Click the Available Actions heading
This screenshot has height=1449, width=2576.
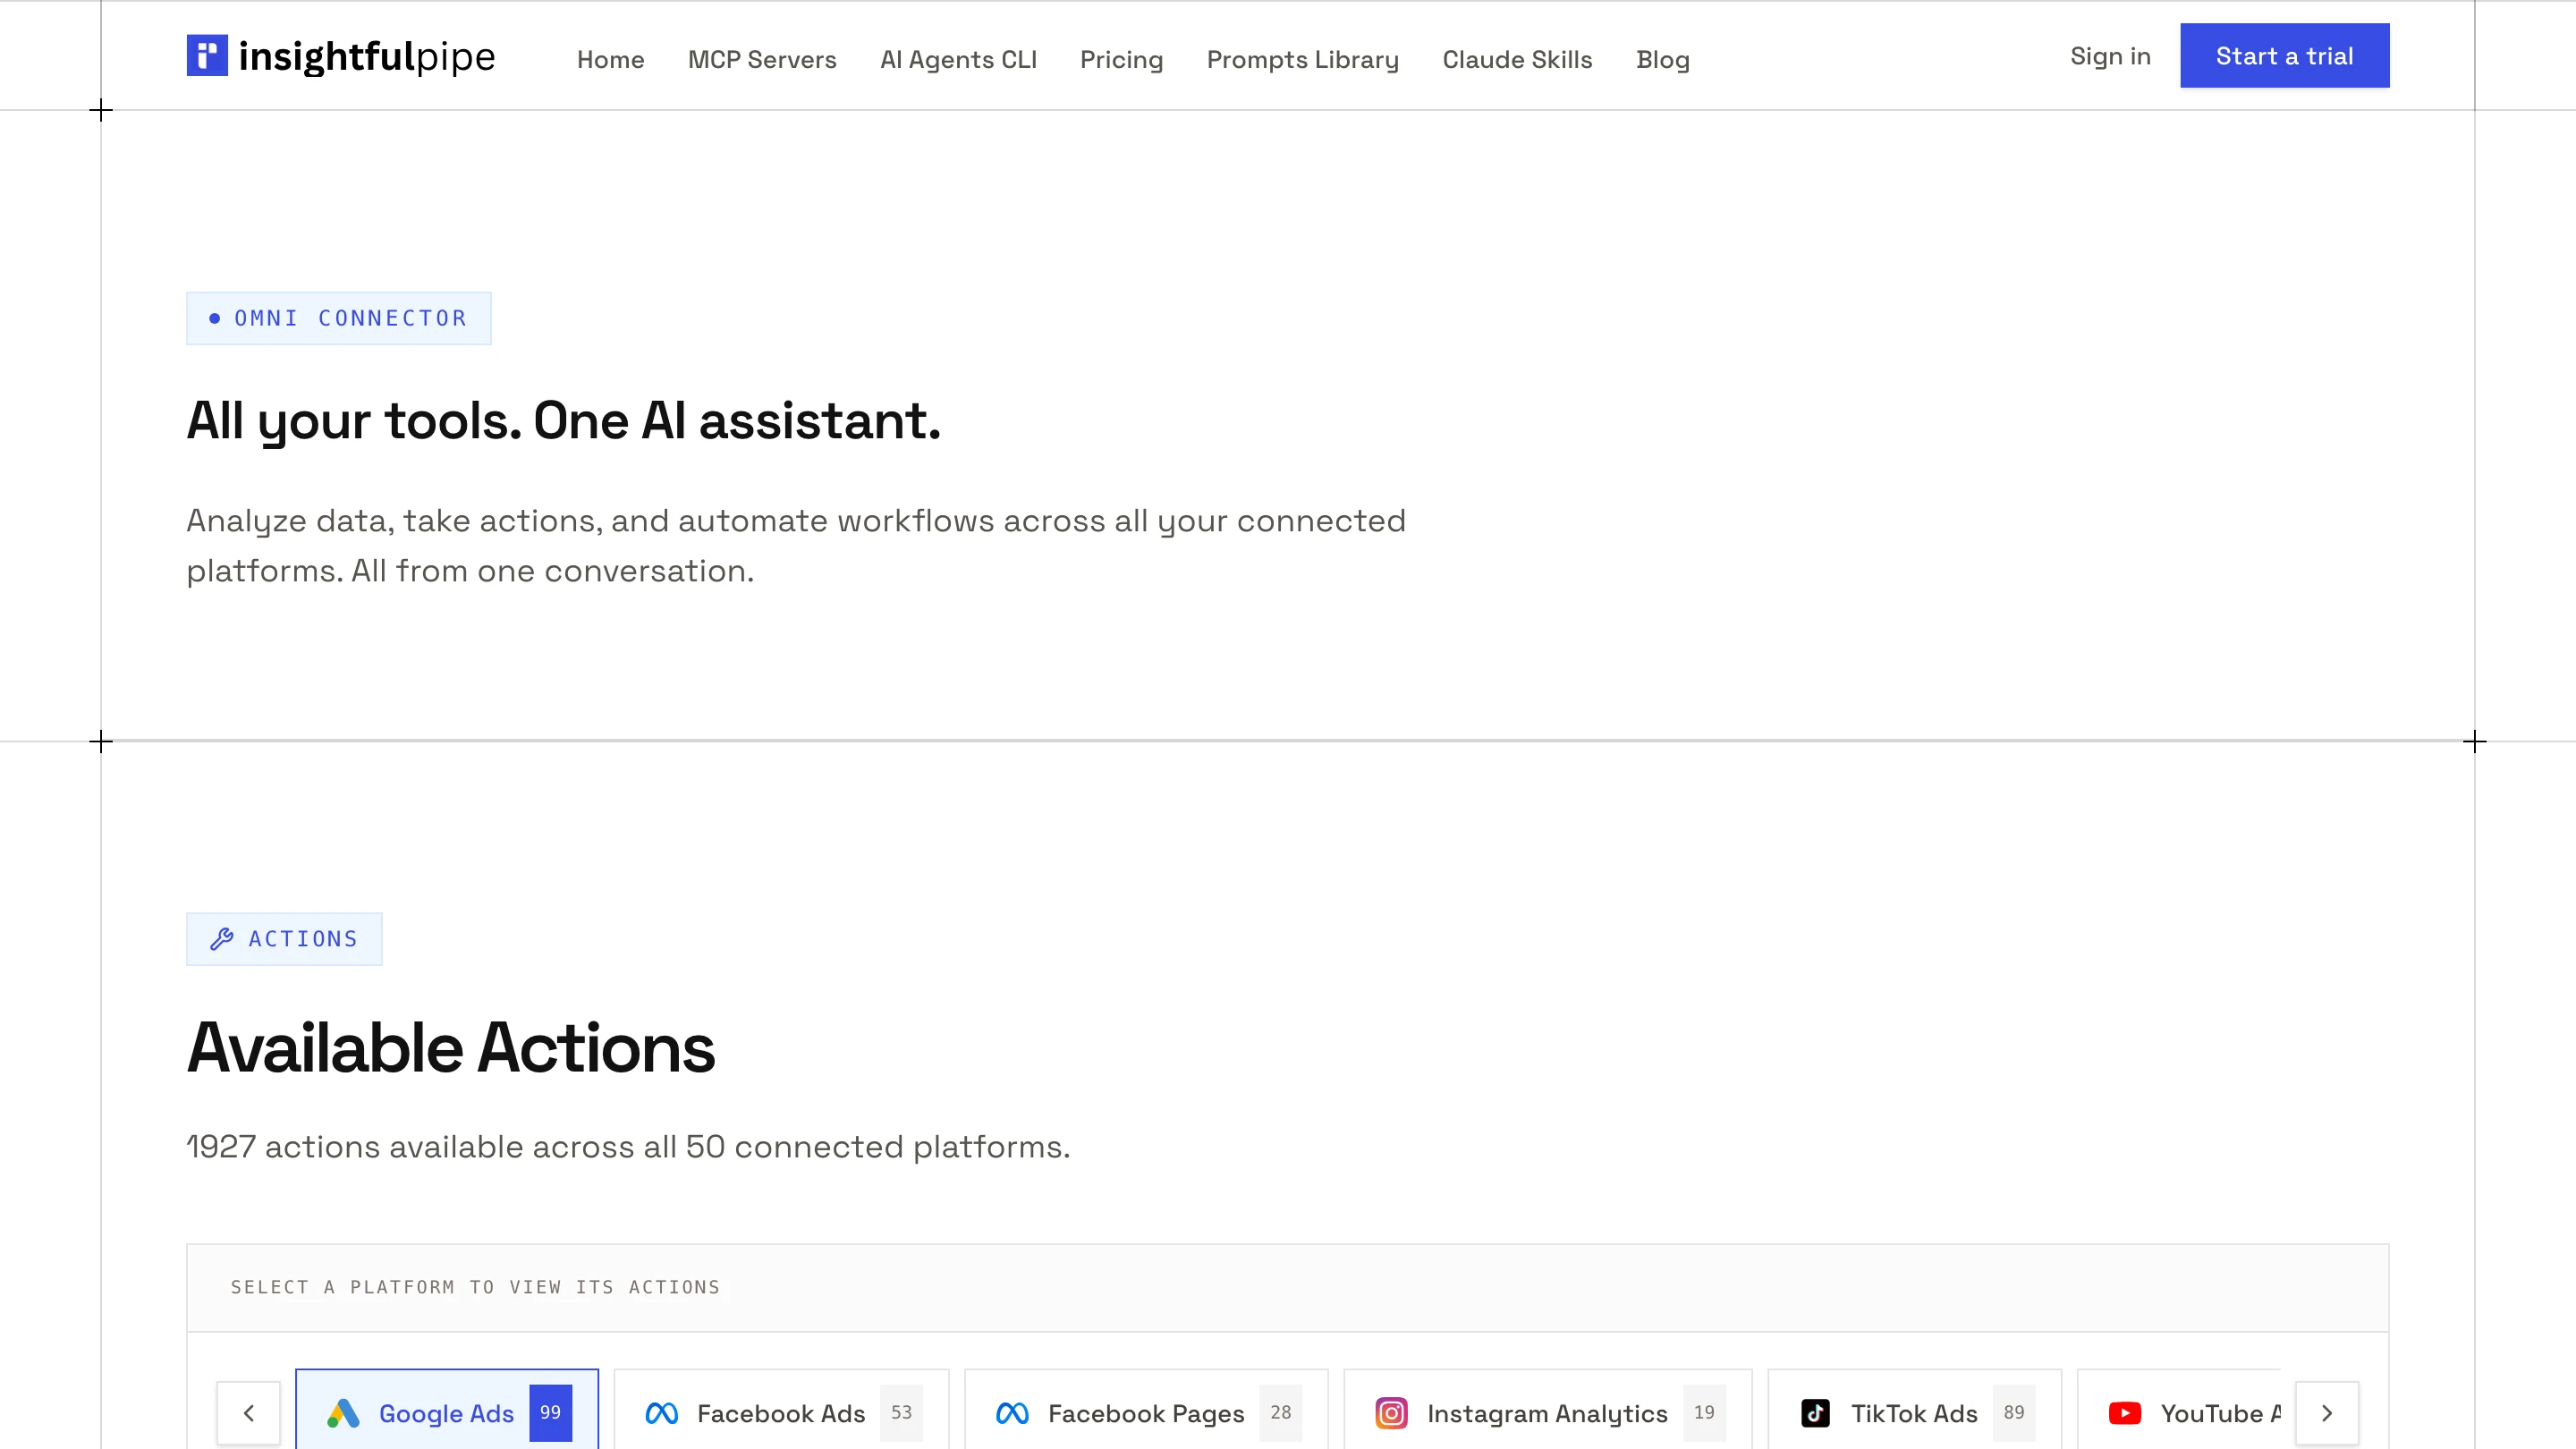click(x=451, y=1049)
